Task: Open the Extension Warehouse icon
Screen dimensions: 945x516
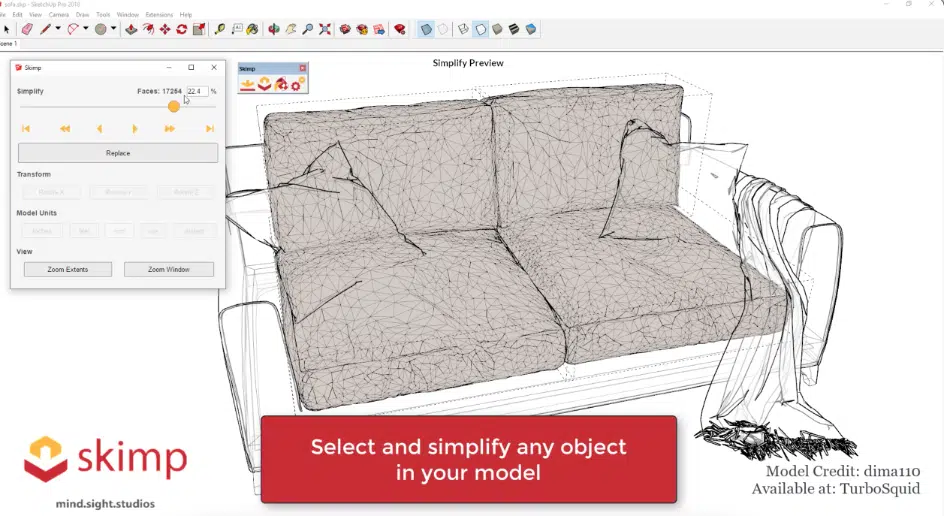Action: 362,29
